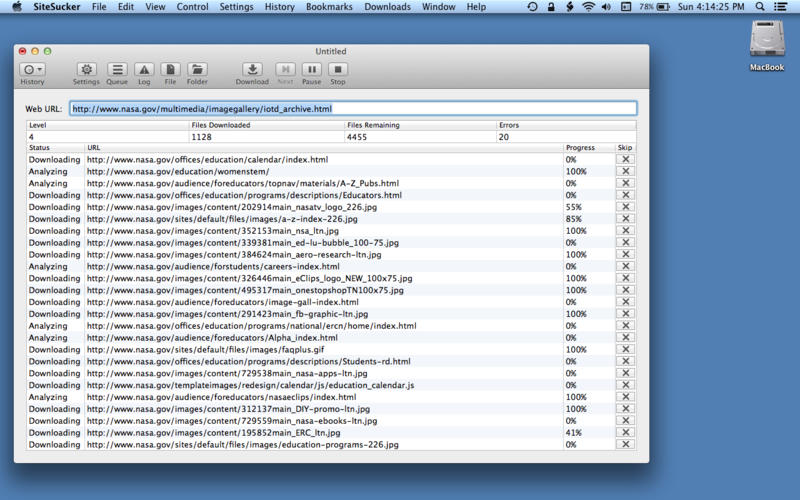800x500 pixels.
Task: Open the Downloads menu in the menu bar
Action: (387, 7)
